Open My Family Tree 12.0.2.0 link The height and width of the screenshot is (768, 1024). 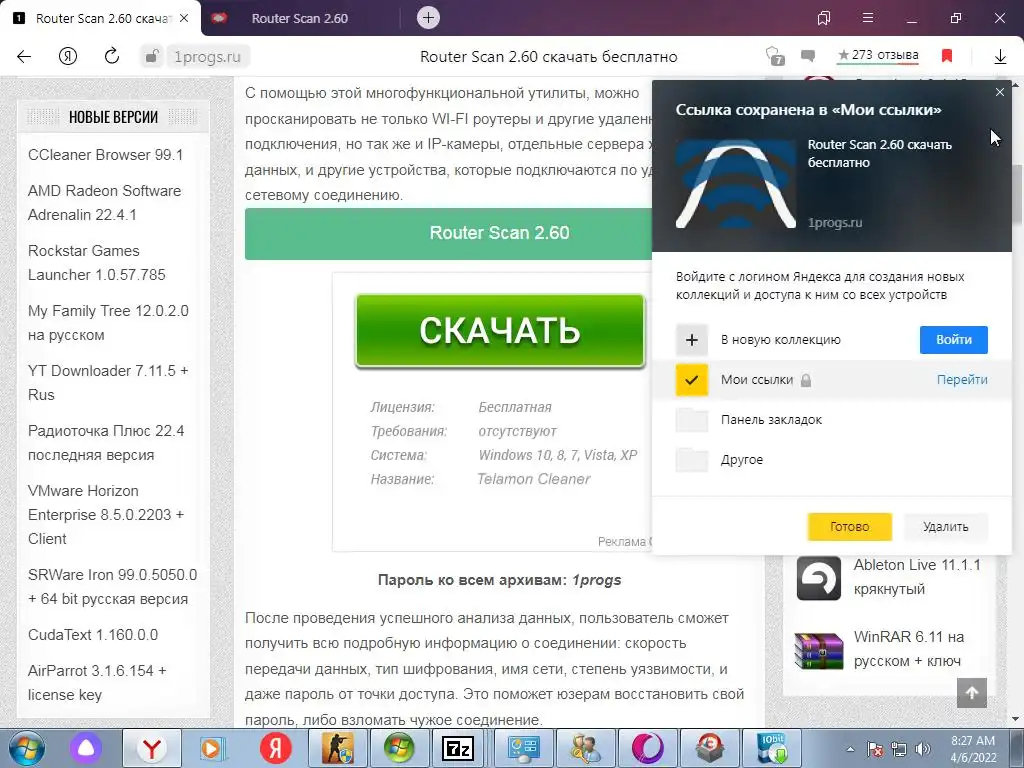(x=108, y=323)
